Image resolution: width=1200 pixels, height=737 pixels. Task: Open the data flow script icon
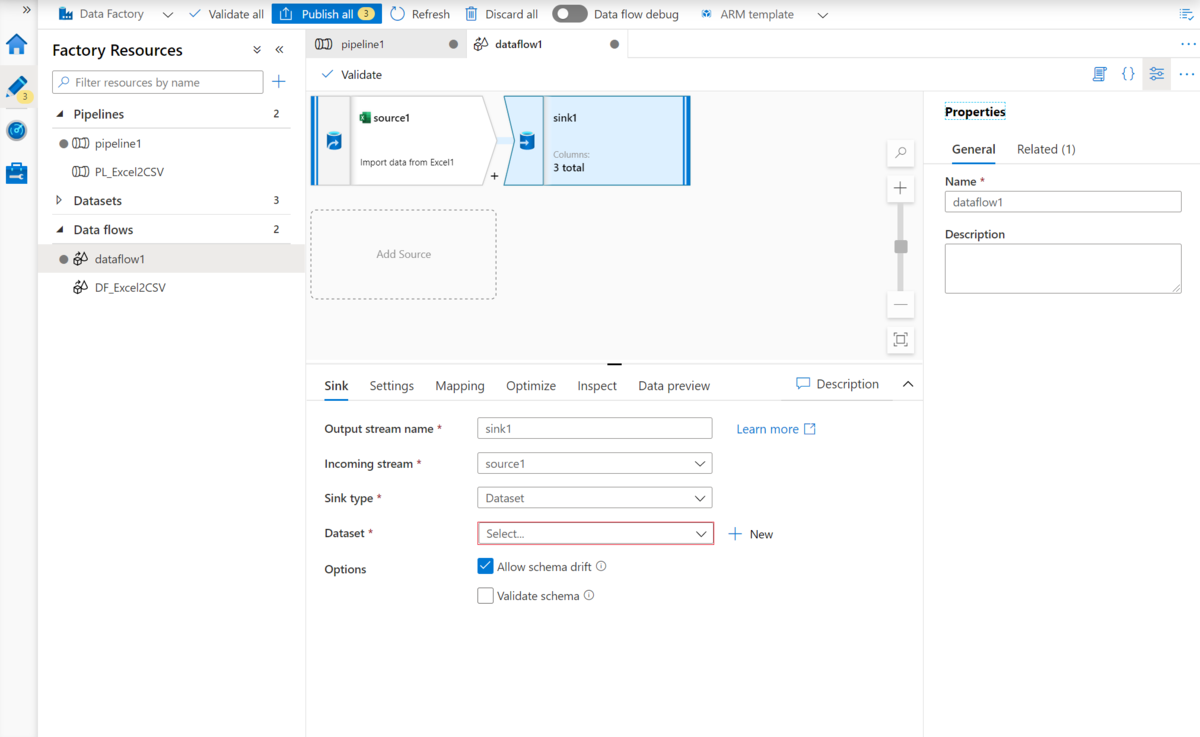coord(1099,74)
